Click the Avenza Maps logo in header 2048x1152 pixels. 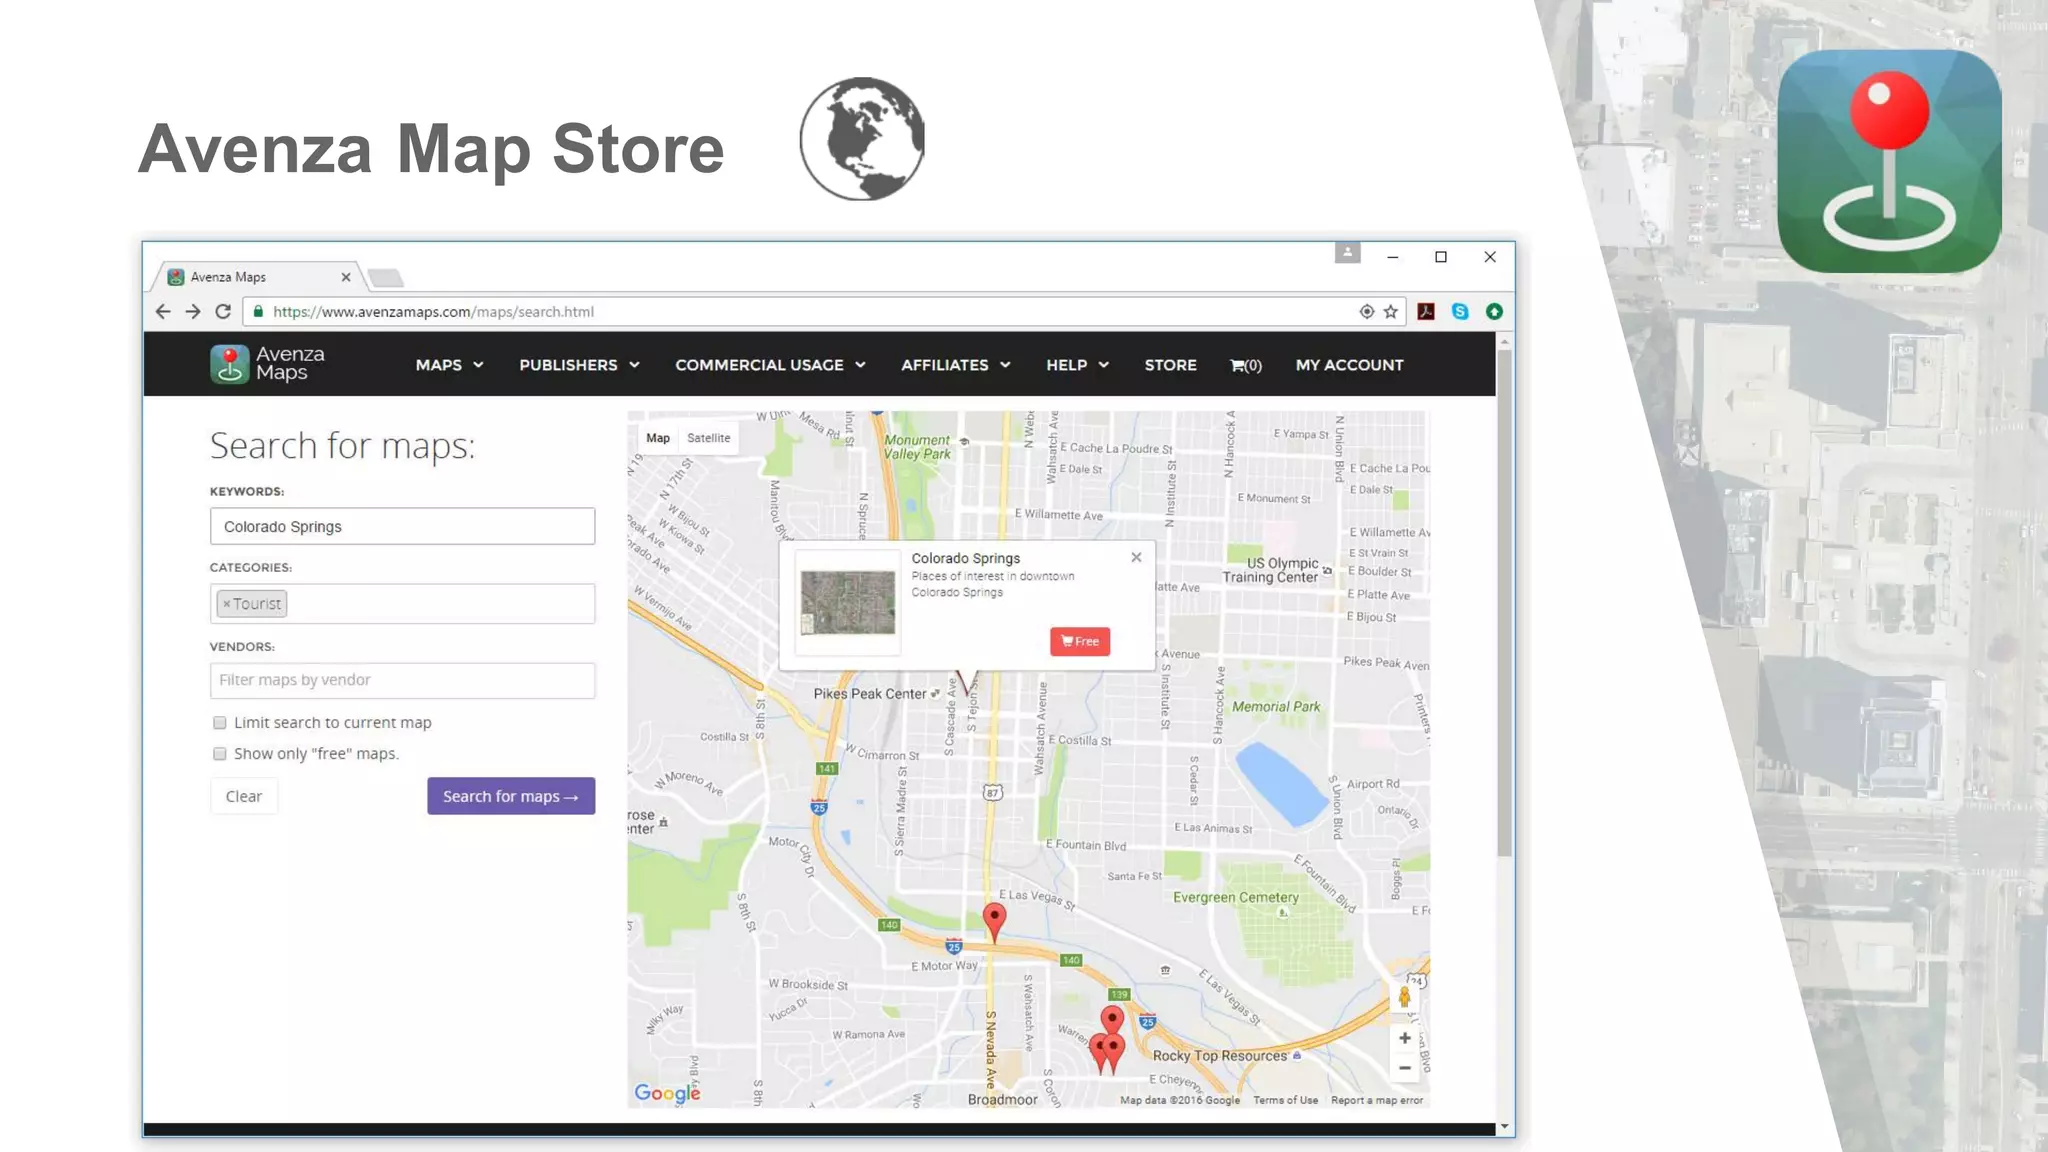coord(268,364)
